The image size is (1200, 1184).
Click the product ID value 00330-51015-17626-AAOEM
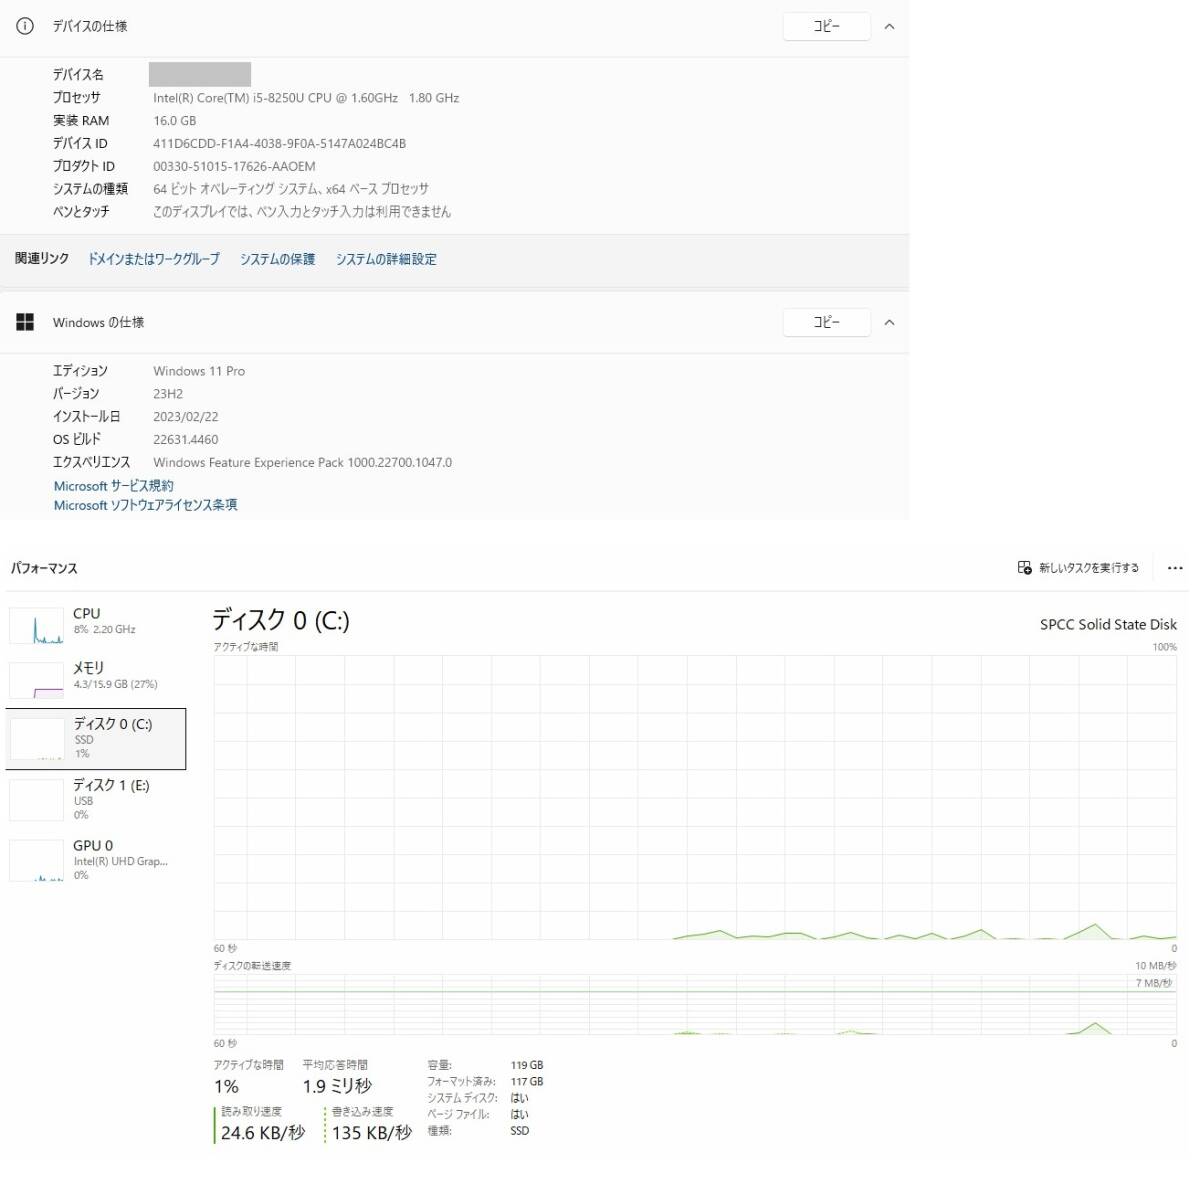tap(234, 167)
